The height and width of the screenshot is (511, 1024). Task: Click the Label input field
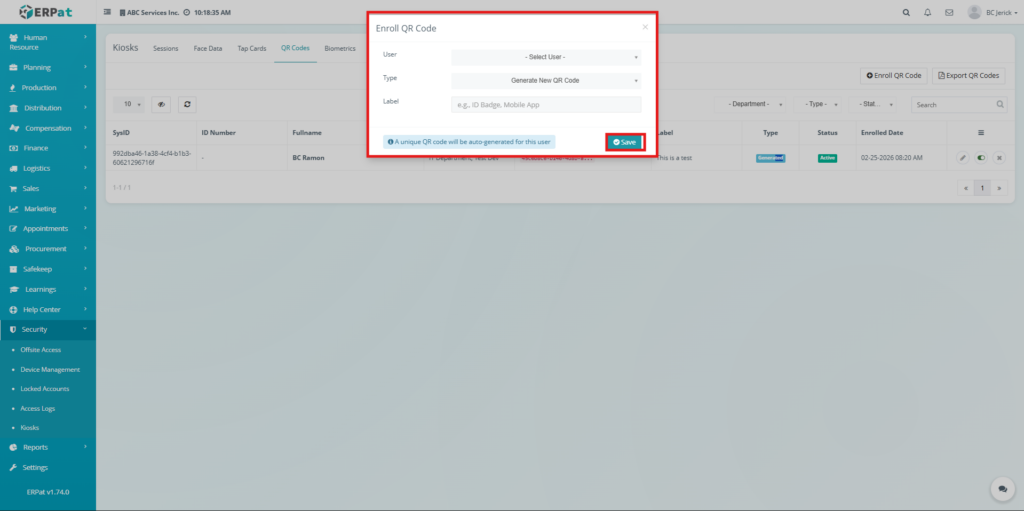pyautogui.click(x=546, y=104)
